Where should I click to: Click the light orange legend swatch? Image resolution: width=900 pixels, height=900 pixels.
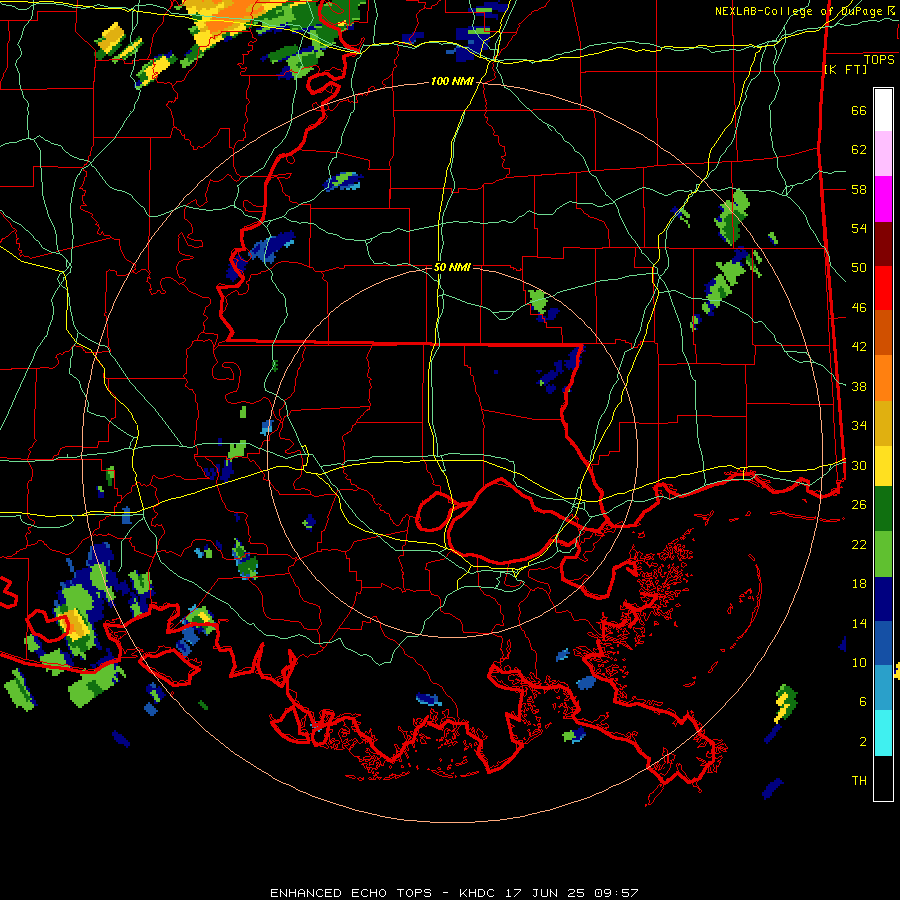click(x=883, y=378)
